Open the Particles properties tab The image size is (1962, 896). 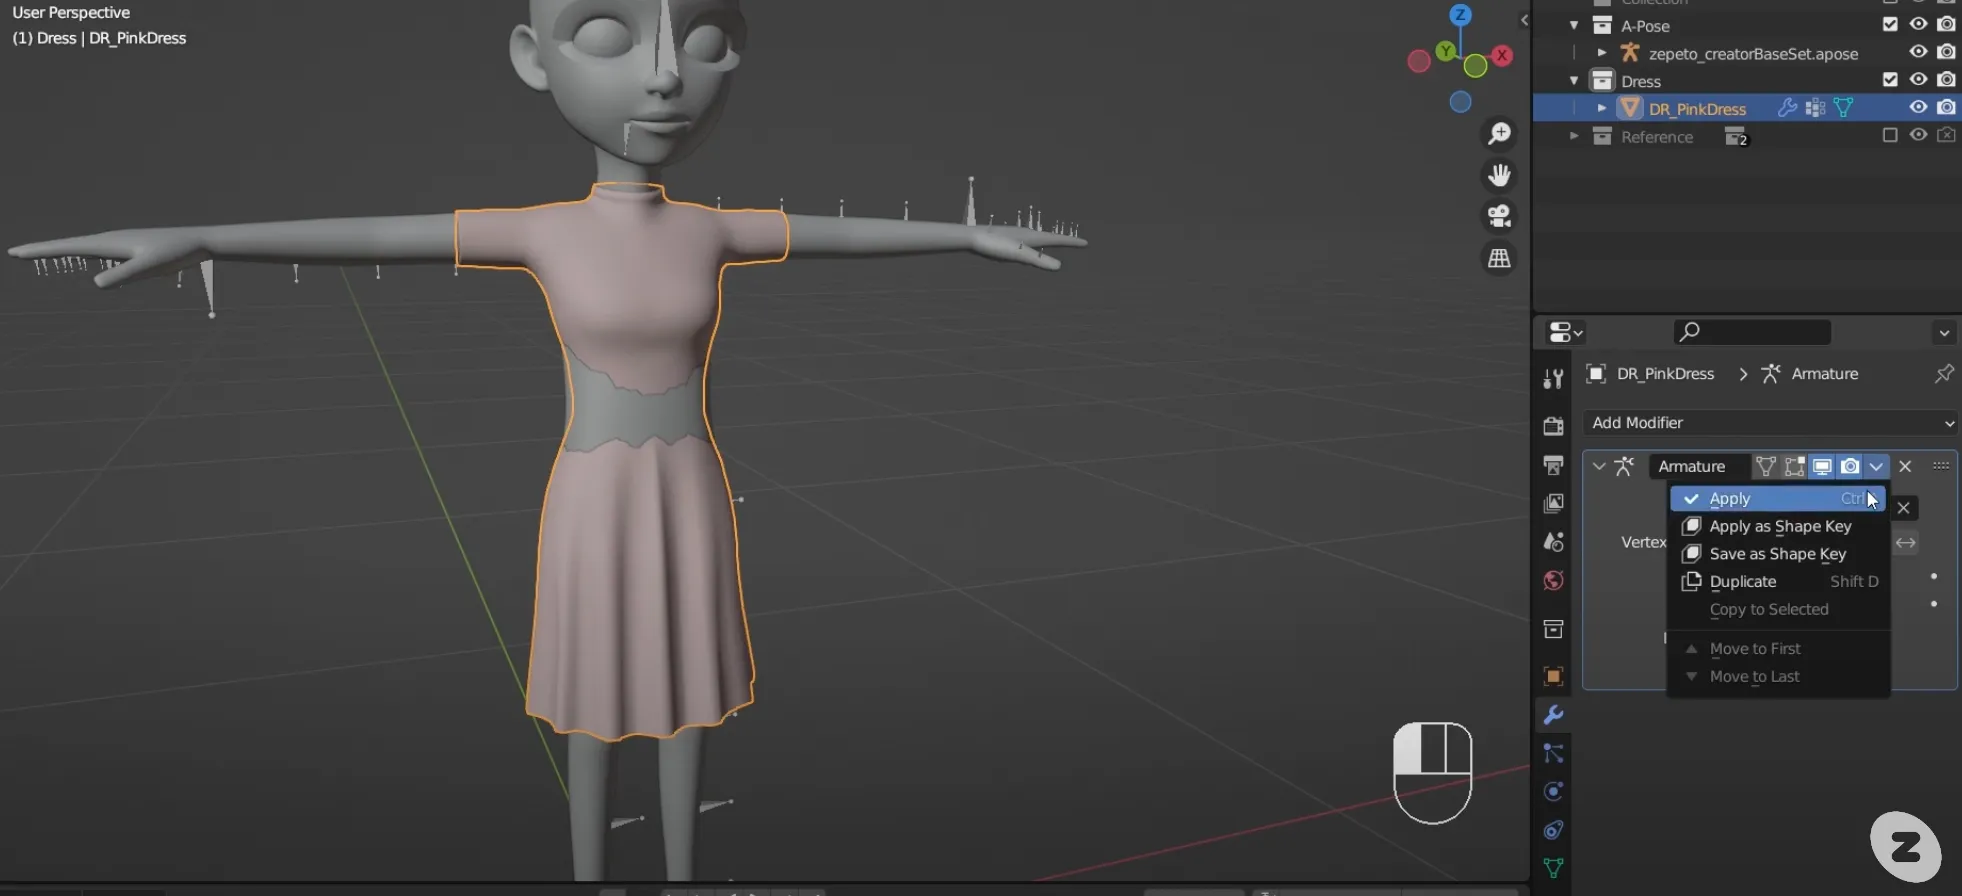coord(1553,753)
